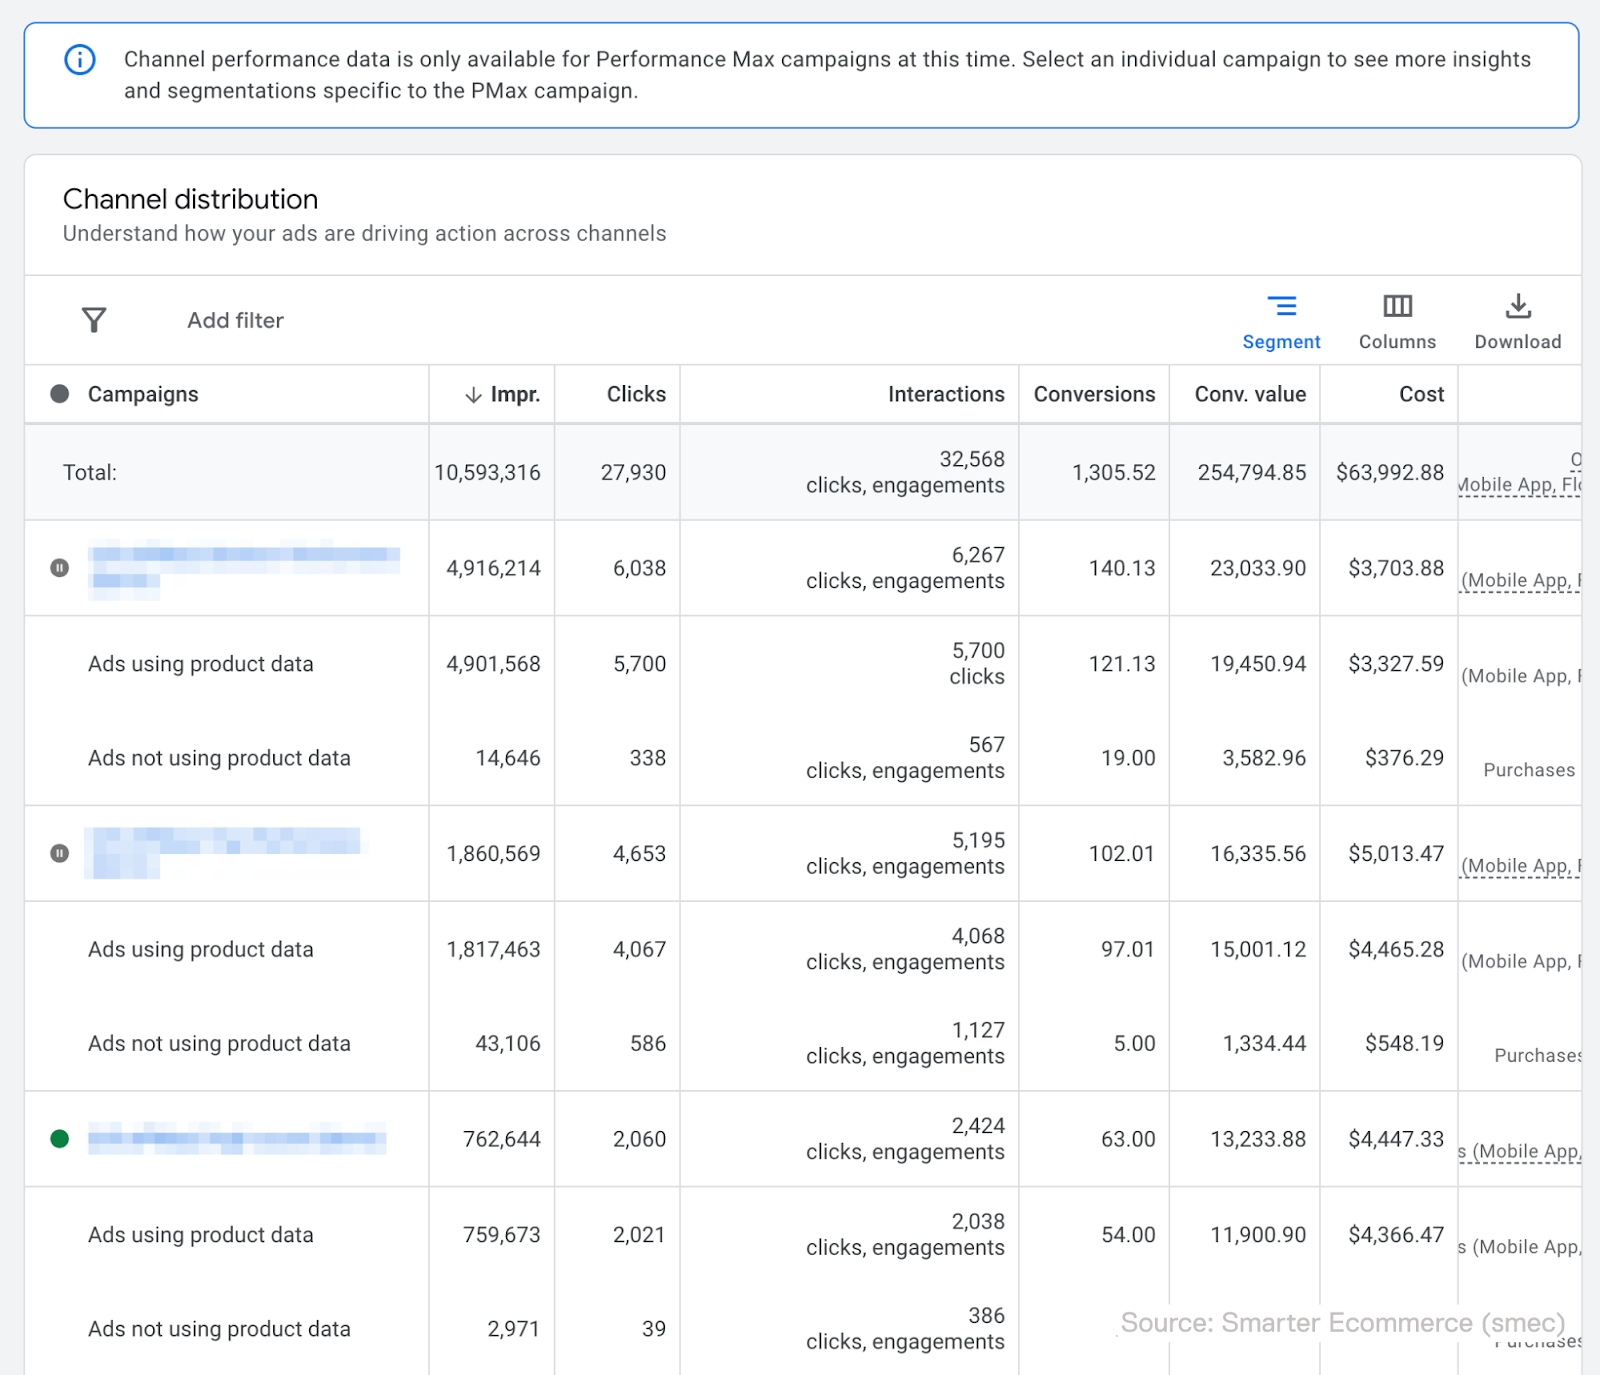
Task: Click the 1,817,463 impressions cell
Action: pyautogui.click(x=493, y=949)
